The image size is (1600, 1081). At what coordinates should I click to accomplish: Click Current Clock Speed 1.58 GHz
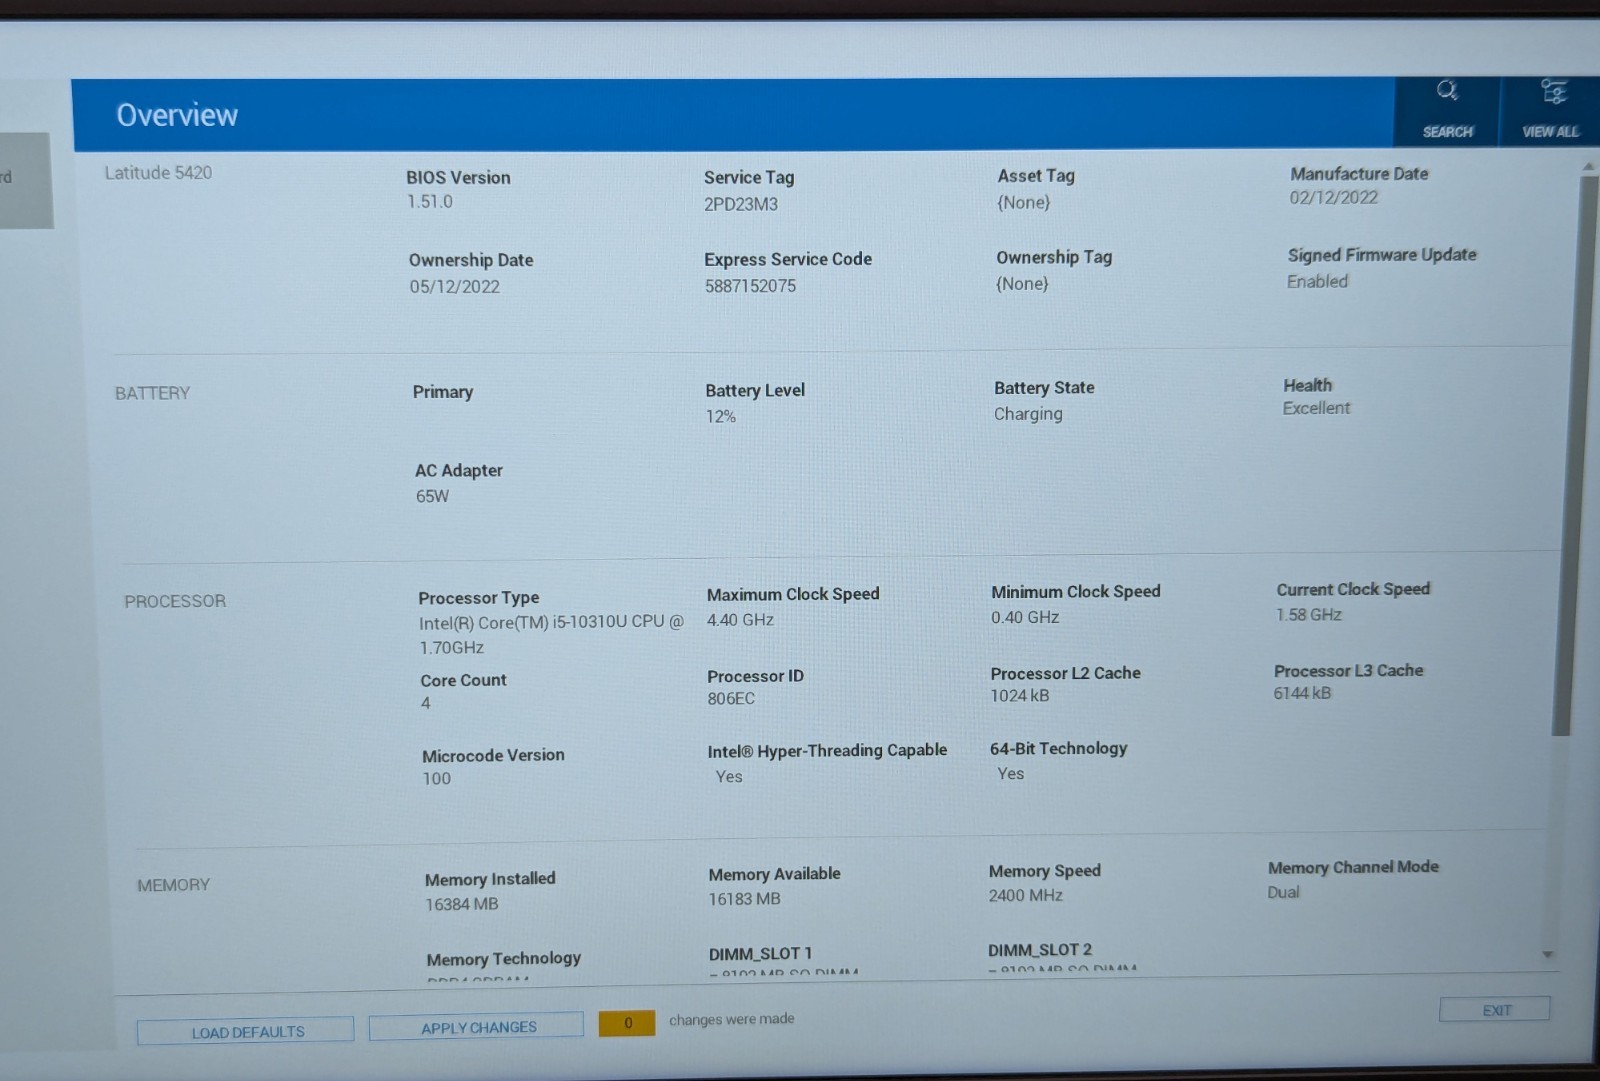pos(1308,615)
